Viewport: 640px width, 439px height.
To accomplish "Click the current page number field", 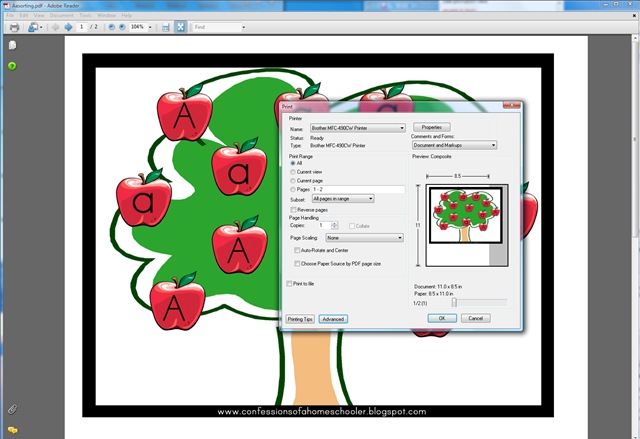I will 82,27.
